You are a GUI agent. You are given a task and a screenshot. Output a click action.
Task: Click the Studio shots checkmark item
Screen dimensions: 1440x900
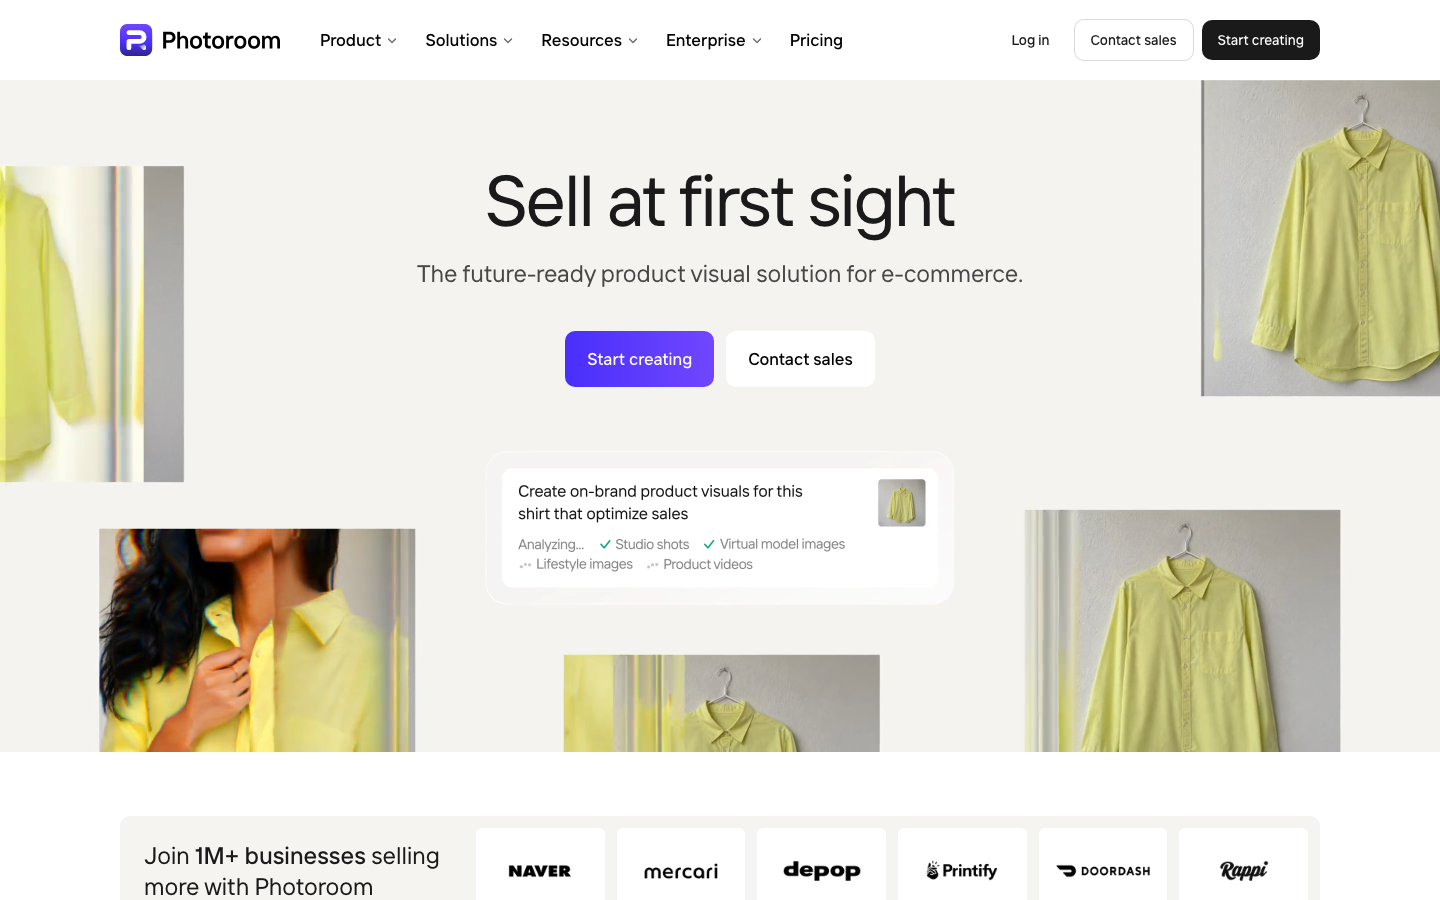(644, 544)
